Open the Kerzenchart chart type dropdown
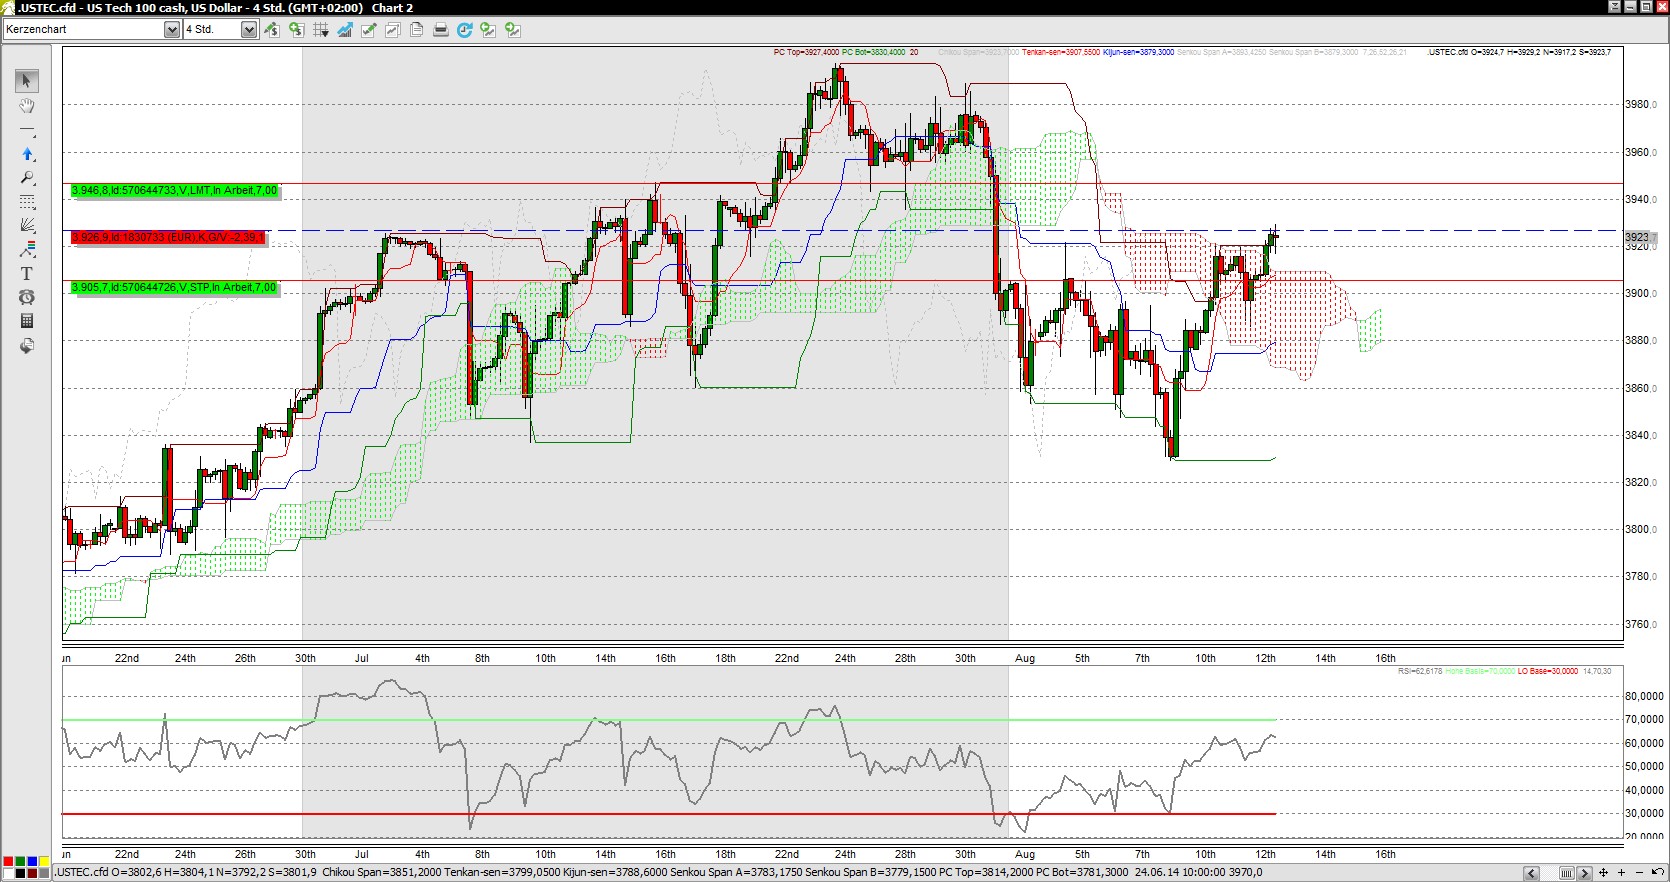Viewport: 1670px width, 882px height. [171, 30]
